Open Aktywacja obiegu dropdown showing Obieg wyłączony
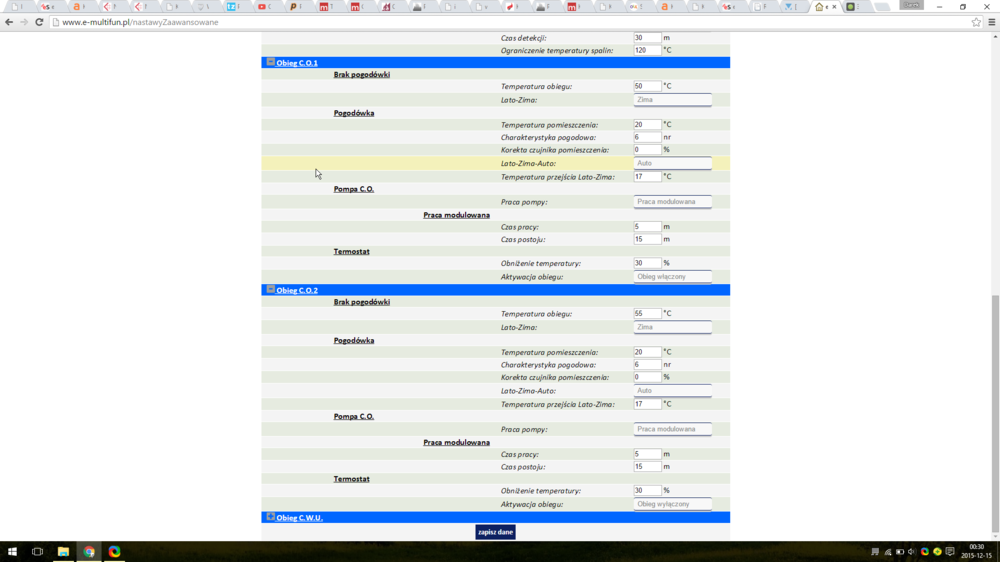 (672, 504)
